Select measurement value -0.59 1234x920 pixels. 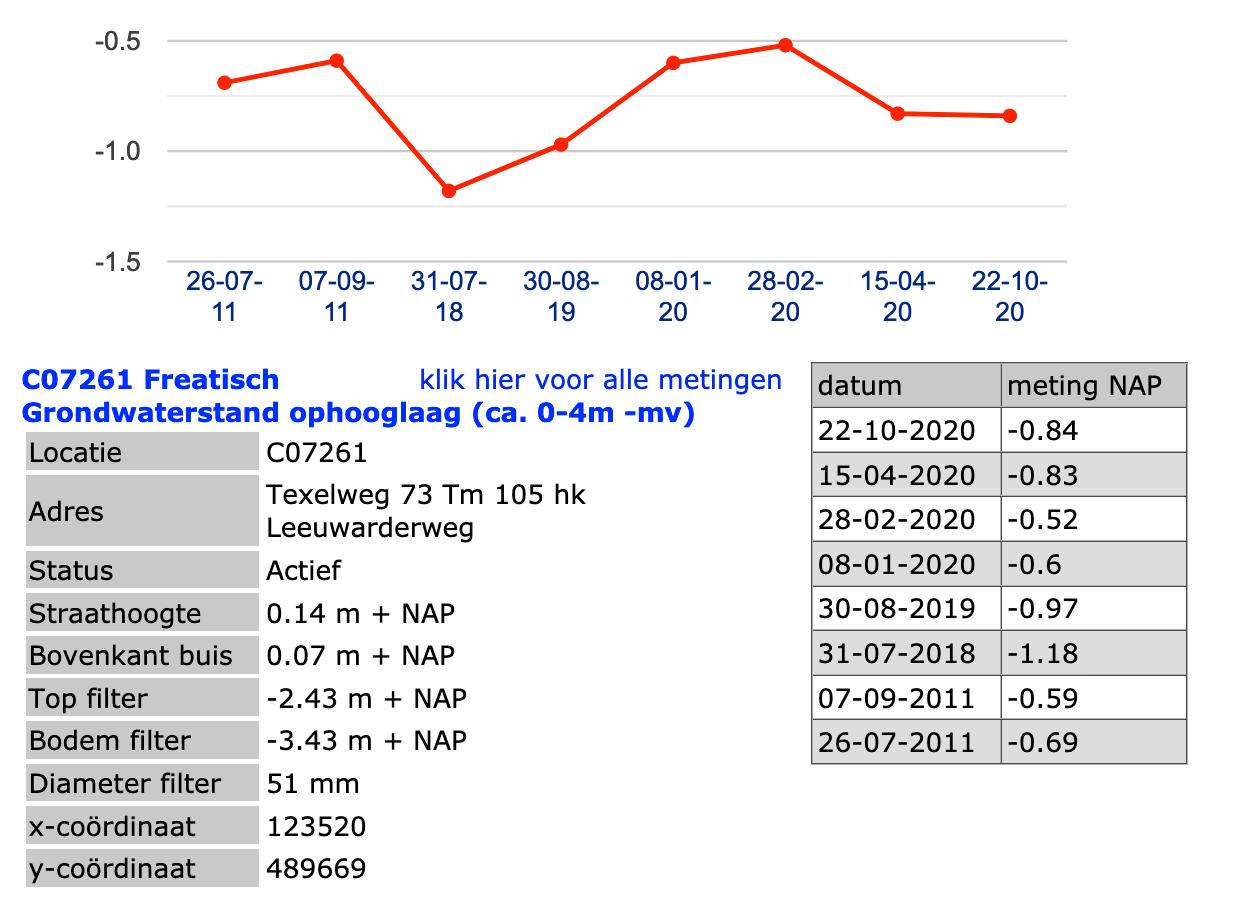1094,698
